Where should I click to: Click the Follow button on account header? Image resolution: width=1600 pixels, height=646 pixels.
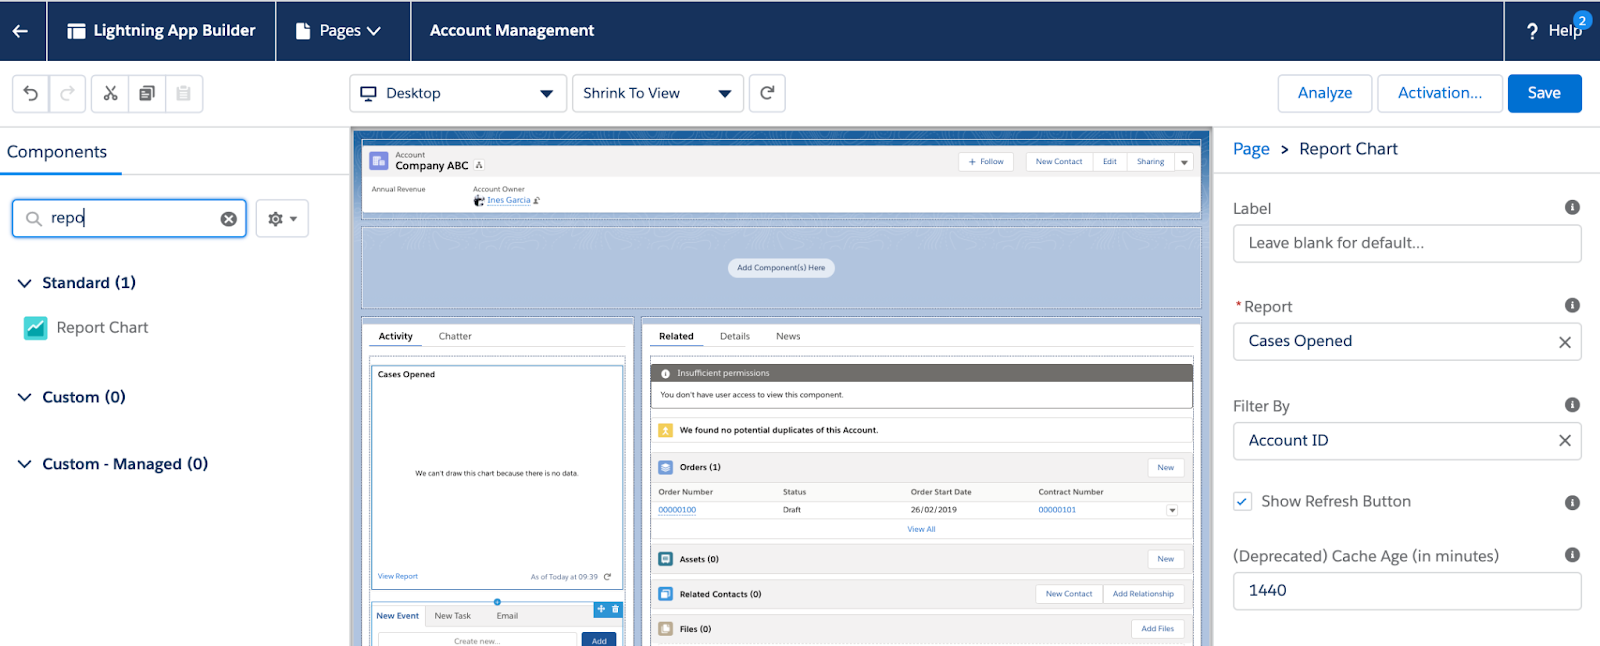986,162
